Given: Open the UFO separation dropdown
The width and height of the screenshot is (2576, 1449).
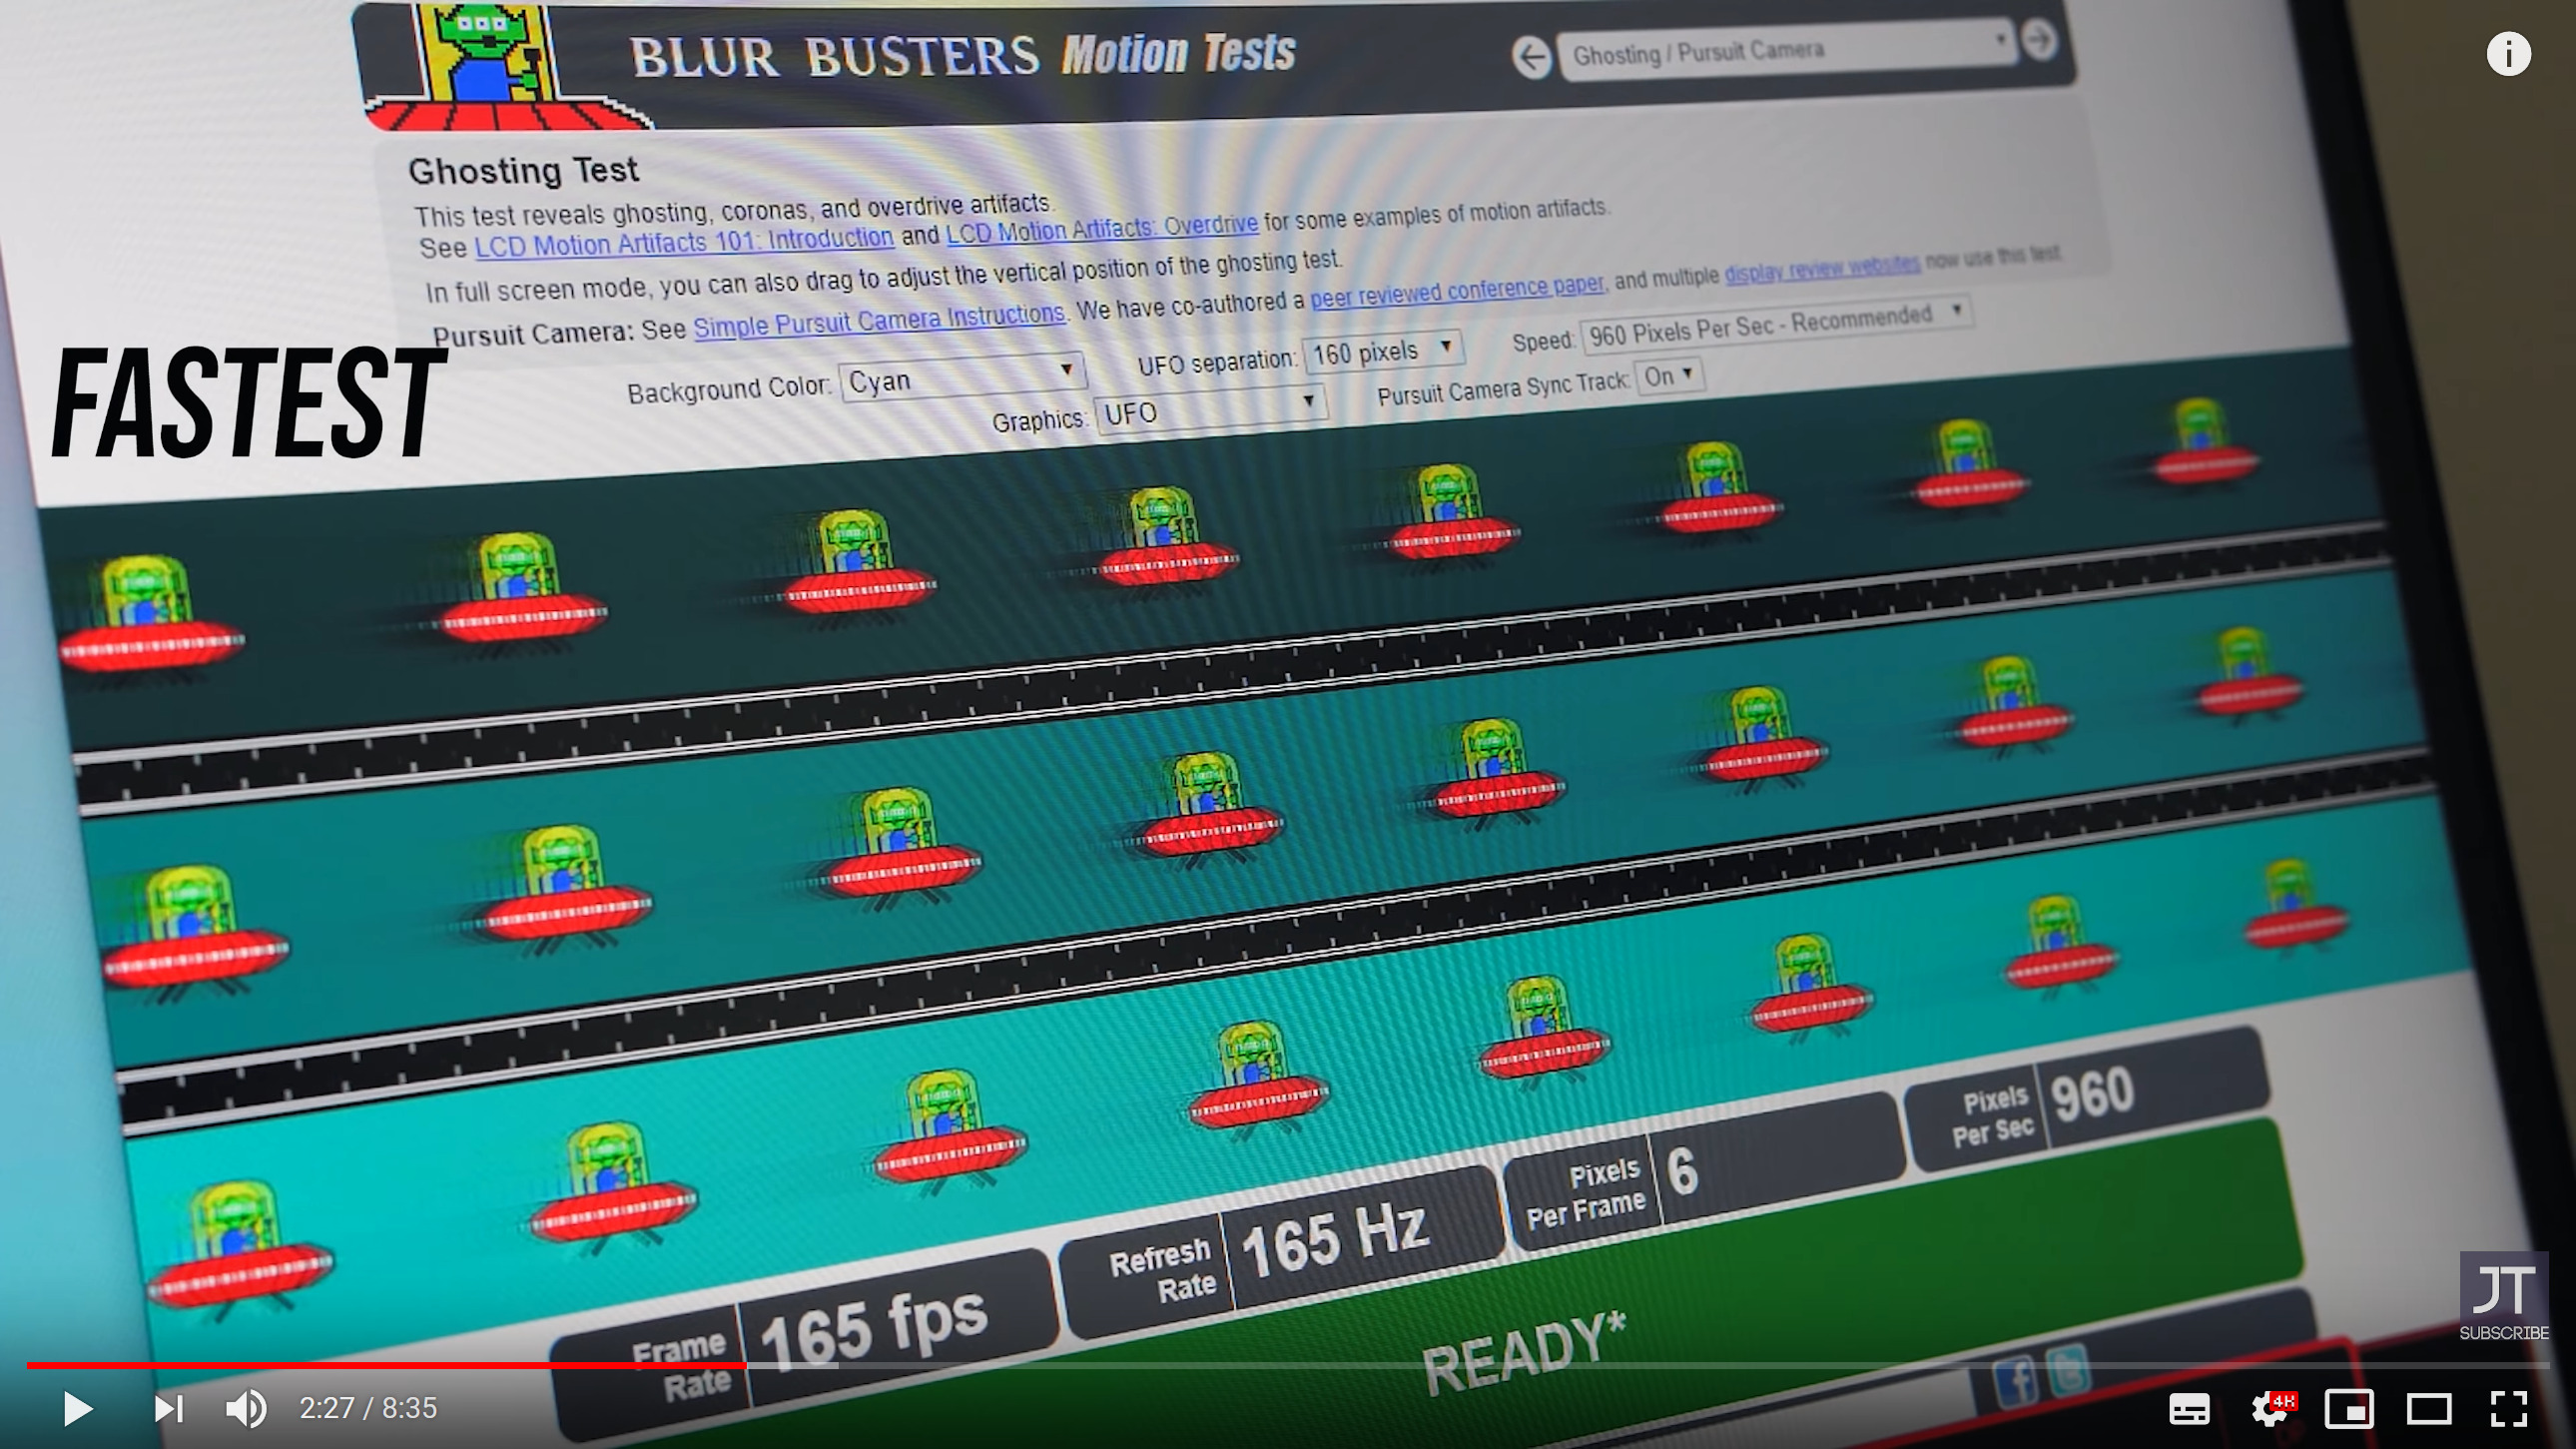Looking at the screenshot, I should [x=1383, y=352].
